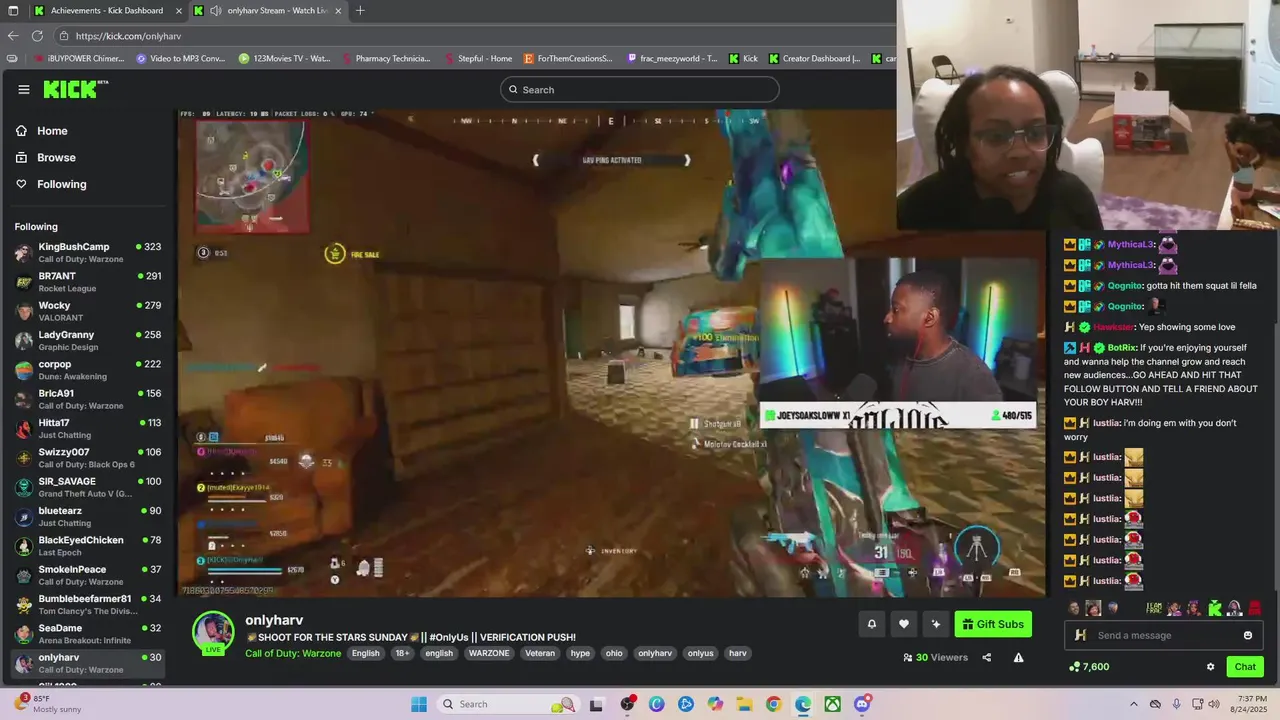Open File Explorer from taskbar
This screenshot has height=720, width=1280.
tap(744, 704)
